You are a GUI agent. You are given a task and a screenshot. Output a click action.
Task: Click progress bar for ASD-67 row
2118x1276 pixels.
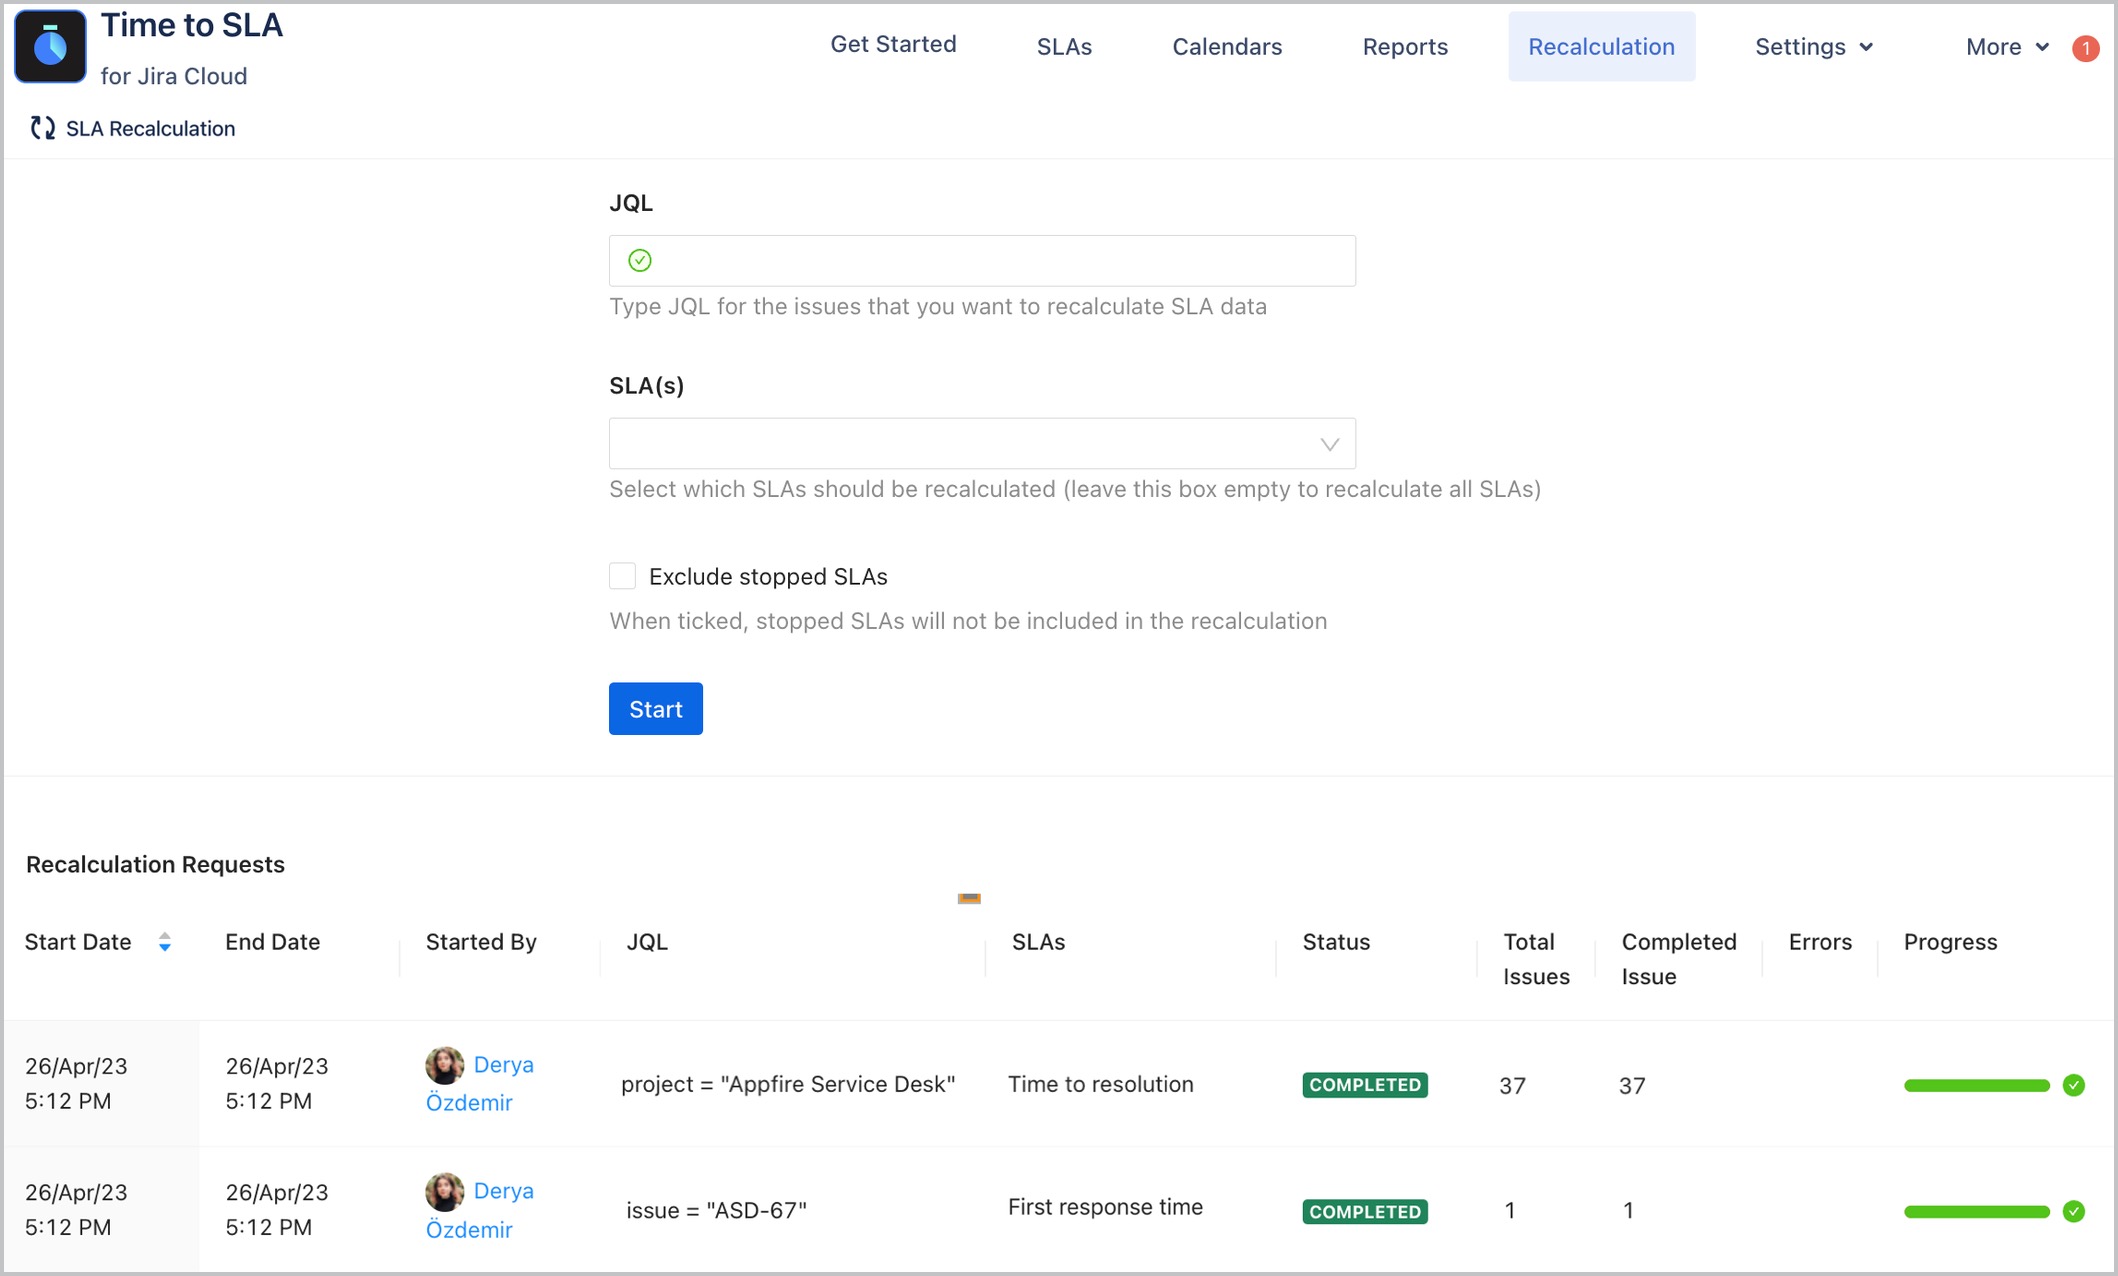coord(1977,1212)
